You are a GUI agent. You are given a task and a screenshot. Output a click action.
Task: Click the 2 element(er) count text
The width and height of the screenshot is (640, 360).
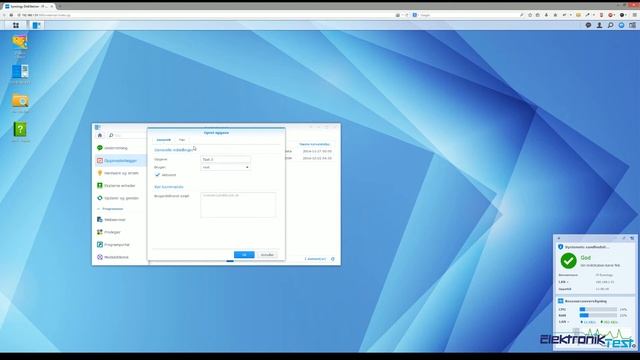tap(315, 259)
